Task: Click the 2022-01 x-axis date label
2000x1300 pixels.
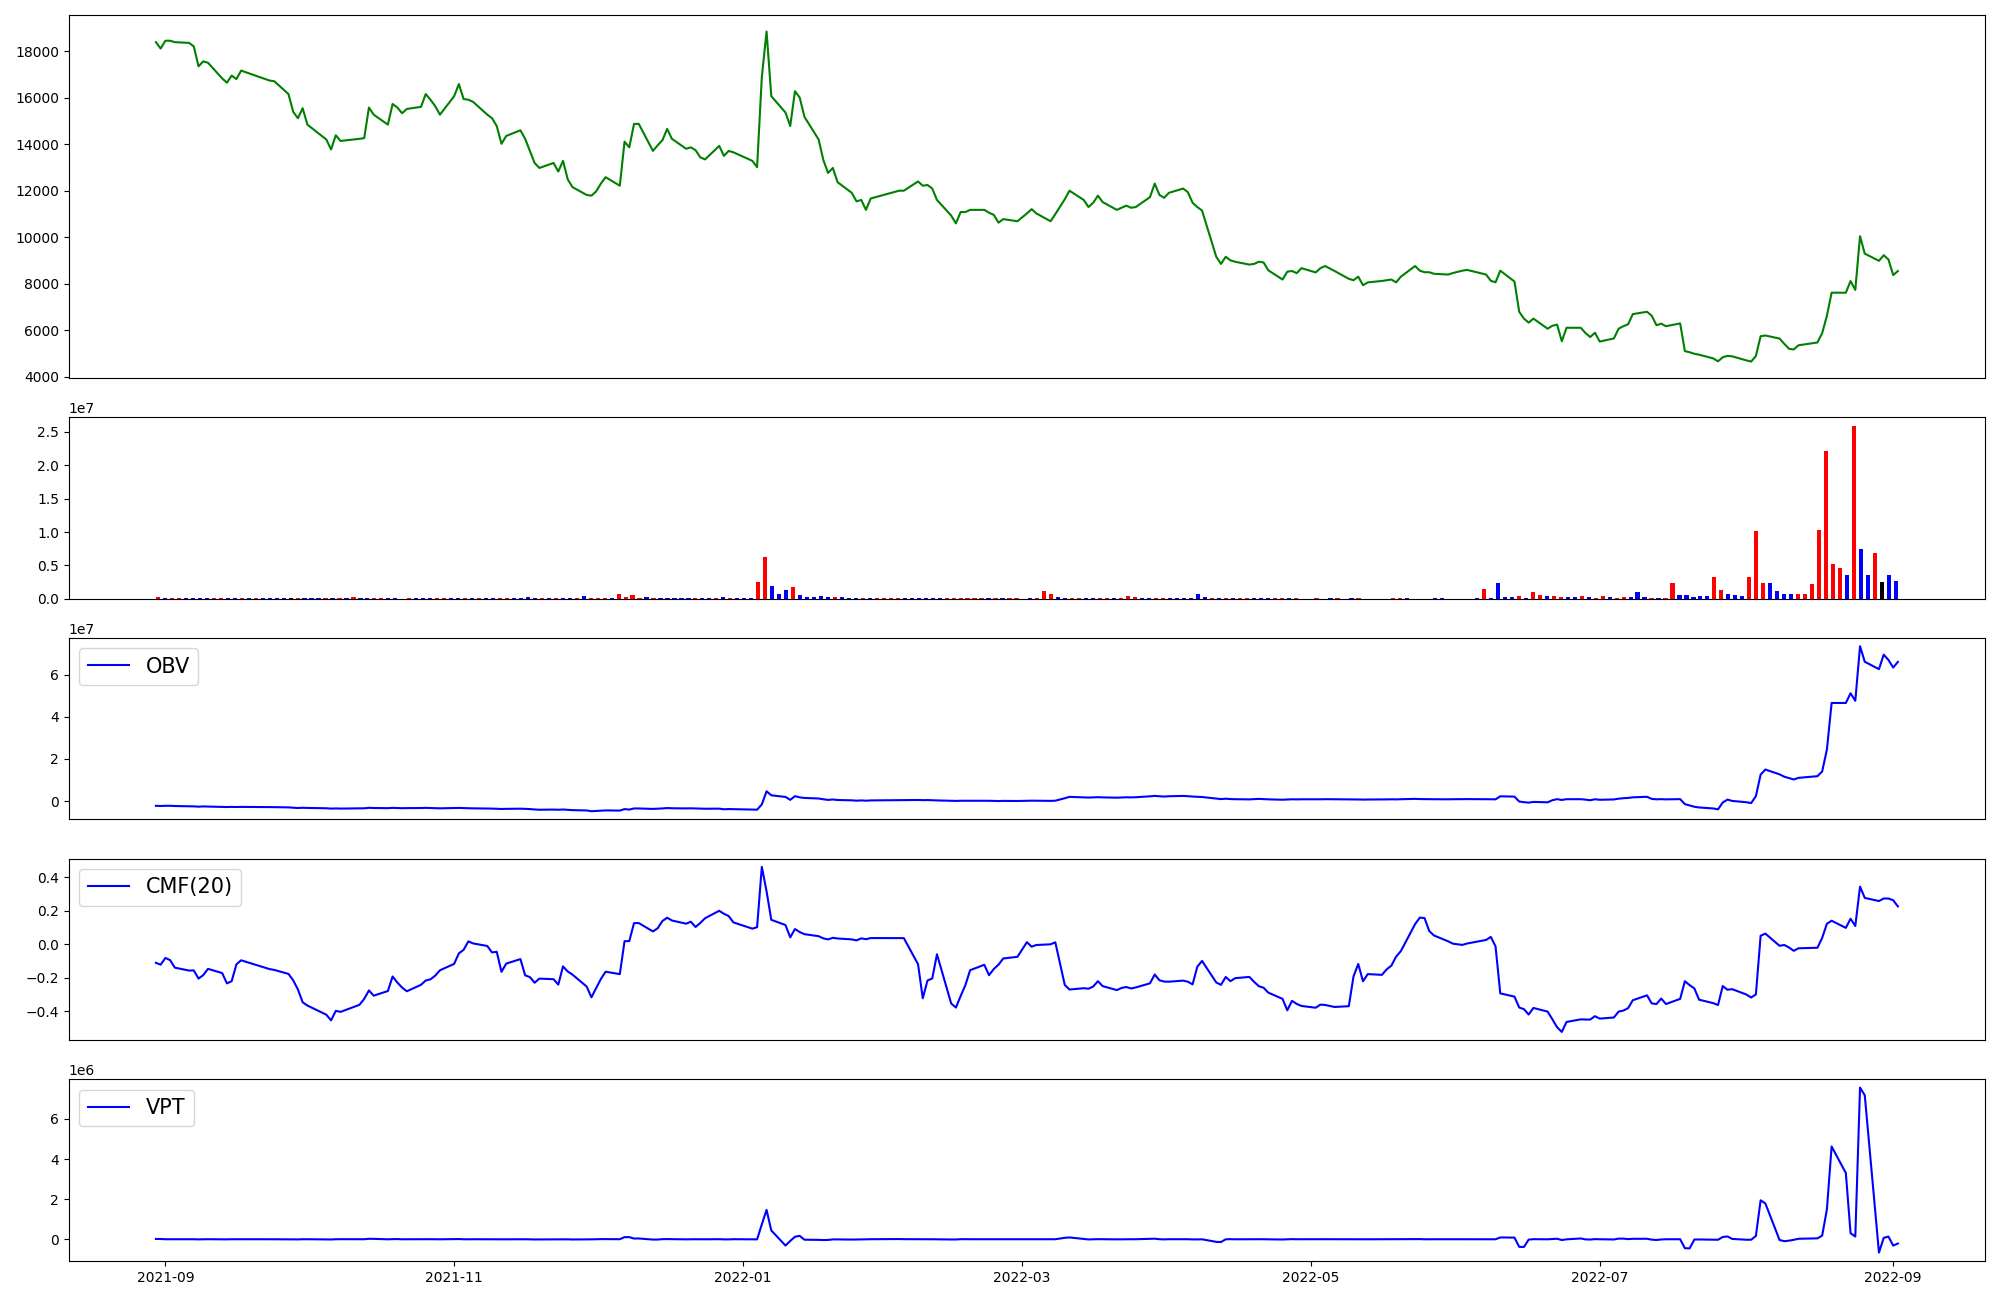Action: pyautogui.click(x=743, y=1277)
